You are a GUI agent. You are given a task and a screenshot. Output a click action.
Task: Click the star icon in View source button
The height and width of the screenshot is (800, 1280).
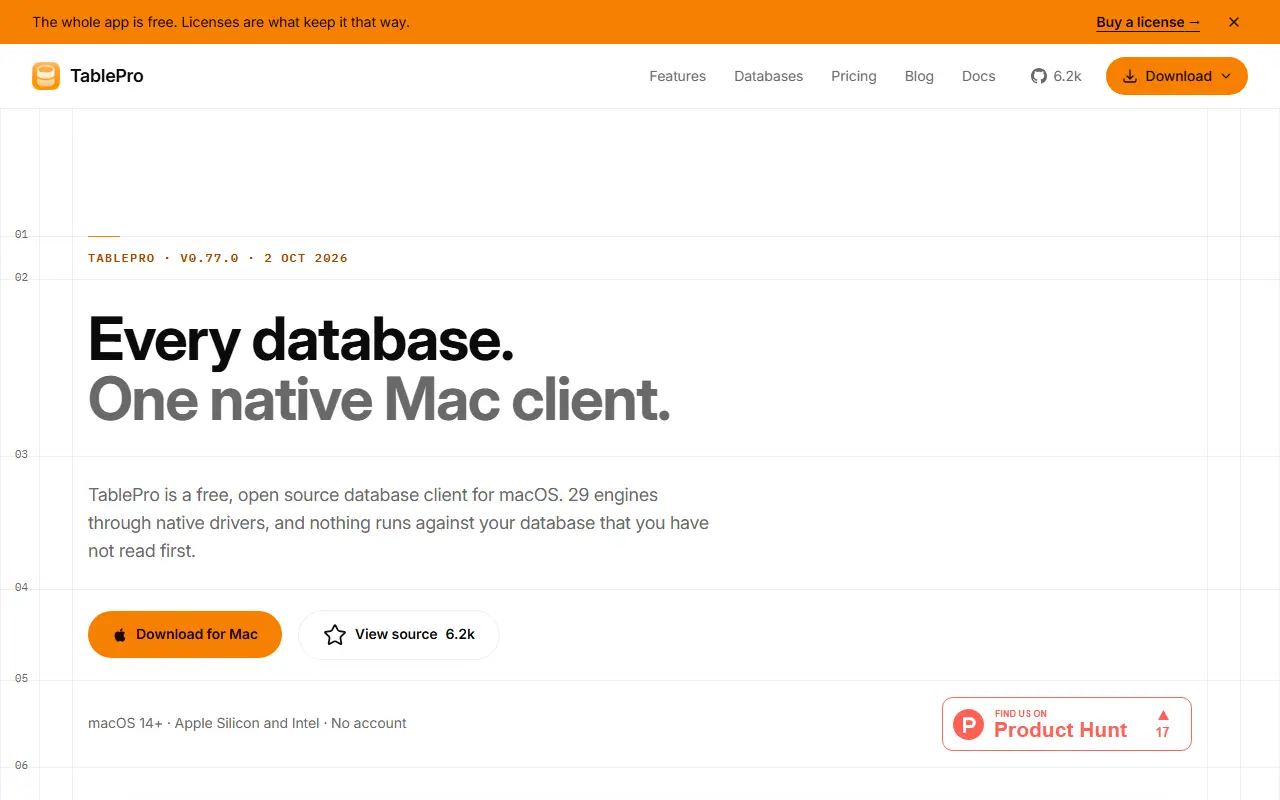click(335, 635)
